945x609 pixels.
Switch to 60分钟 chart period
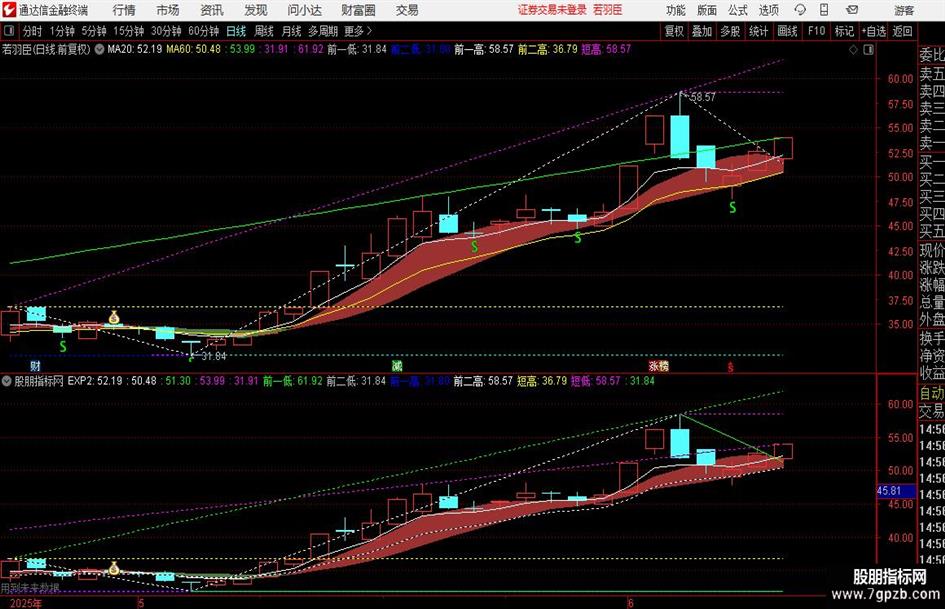pyautogui.click(x=203, y=31)
